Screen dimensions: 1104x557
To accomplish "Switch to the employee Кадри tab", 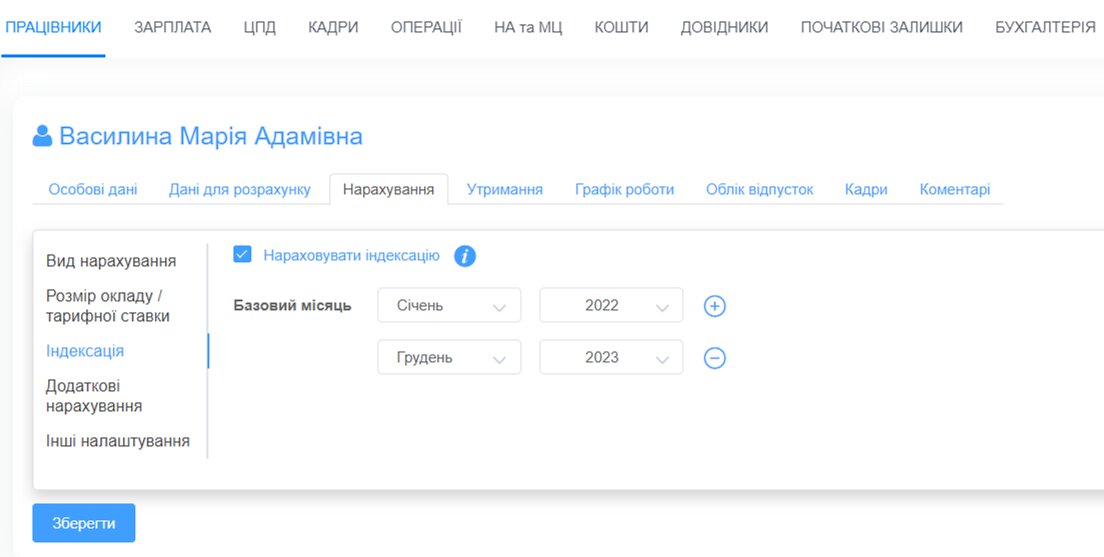I will coord(866,189).
